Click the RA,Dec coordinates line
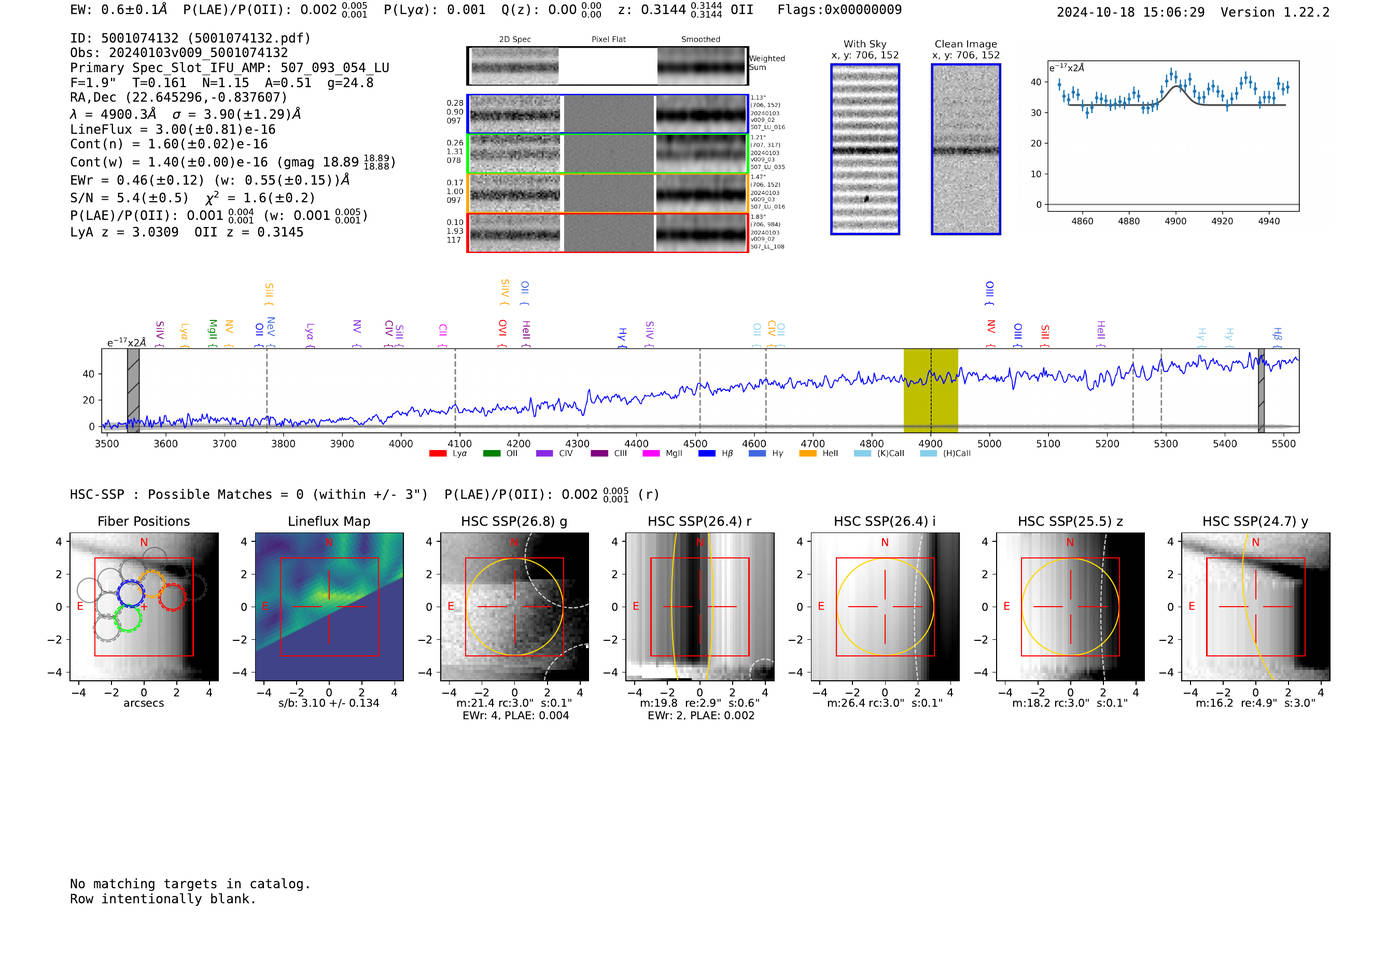 (179, 97)
